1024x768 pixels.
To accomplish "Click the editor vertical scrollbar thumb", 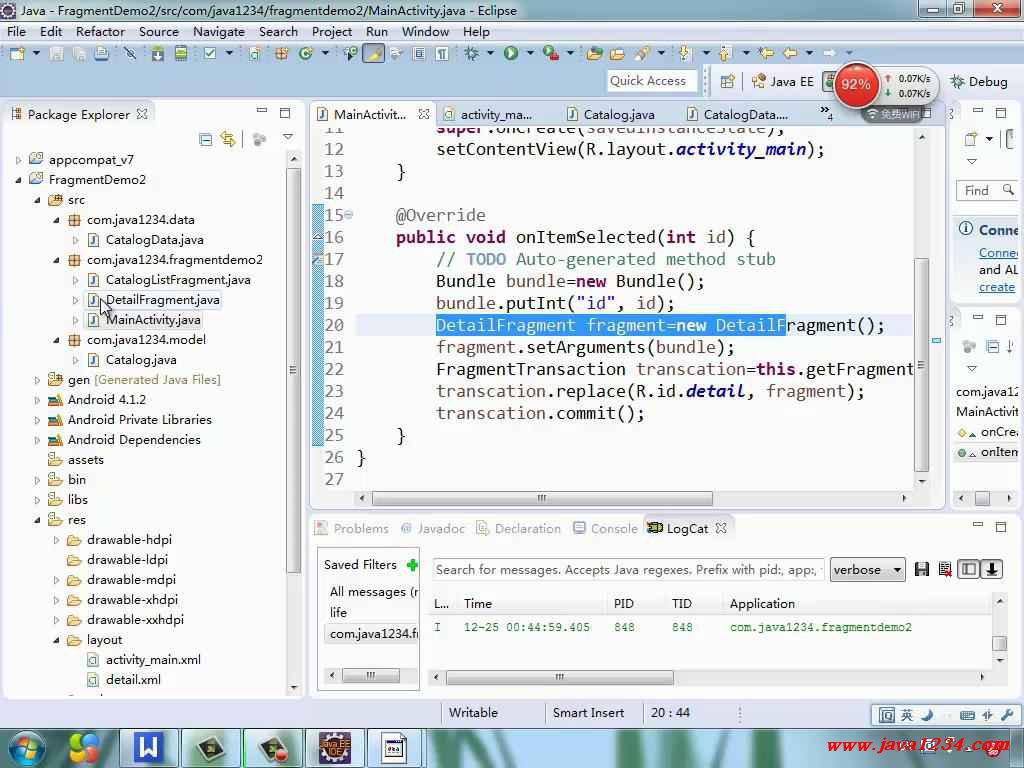I will tap(921, 364).
